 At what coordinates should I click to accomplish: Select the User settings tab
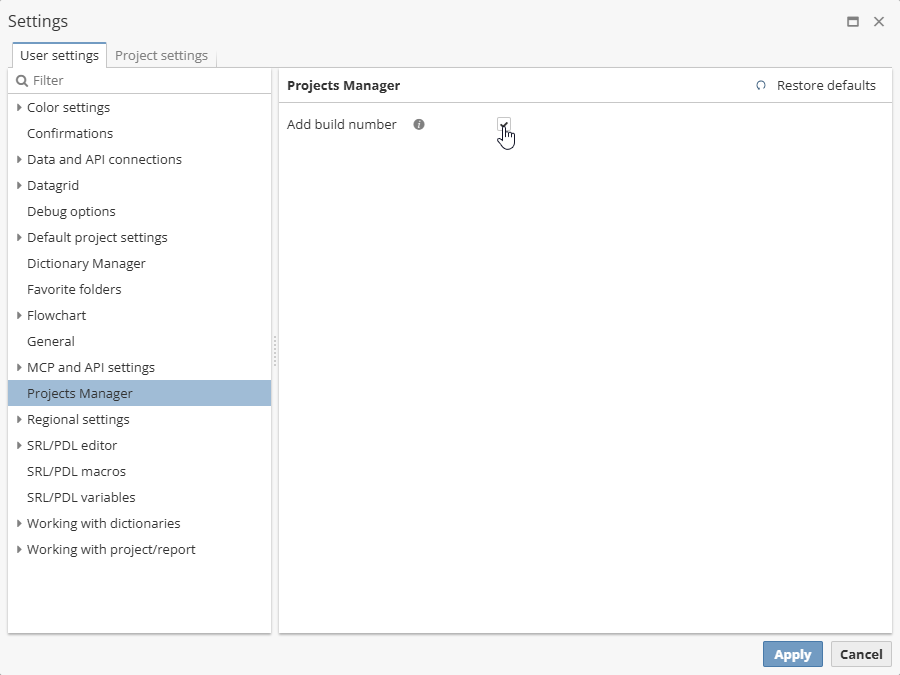[59, 56]
